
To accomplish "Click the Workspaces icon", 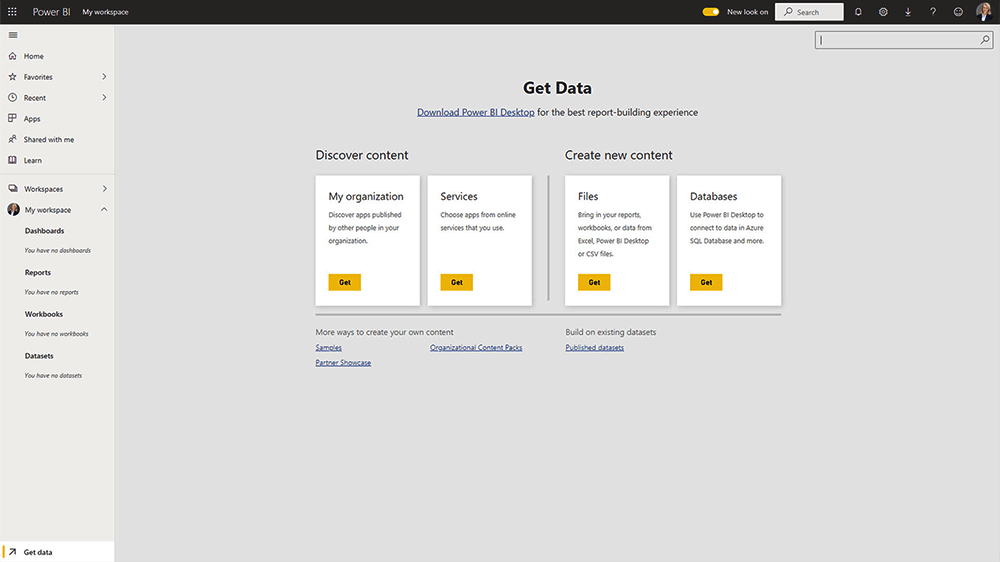I will [x=13, y=189].
